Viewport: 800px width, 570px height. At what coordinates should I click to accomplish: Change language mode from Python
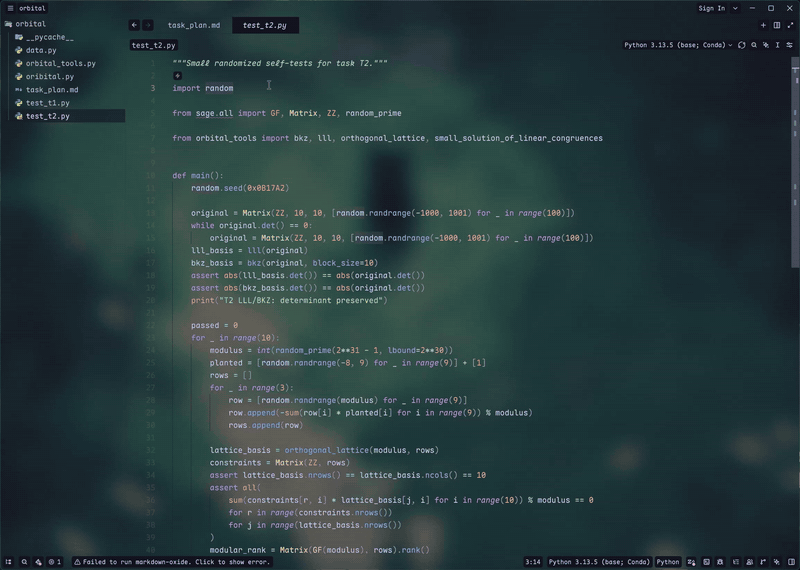pyautogui.click(x=668, y=562)
